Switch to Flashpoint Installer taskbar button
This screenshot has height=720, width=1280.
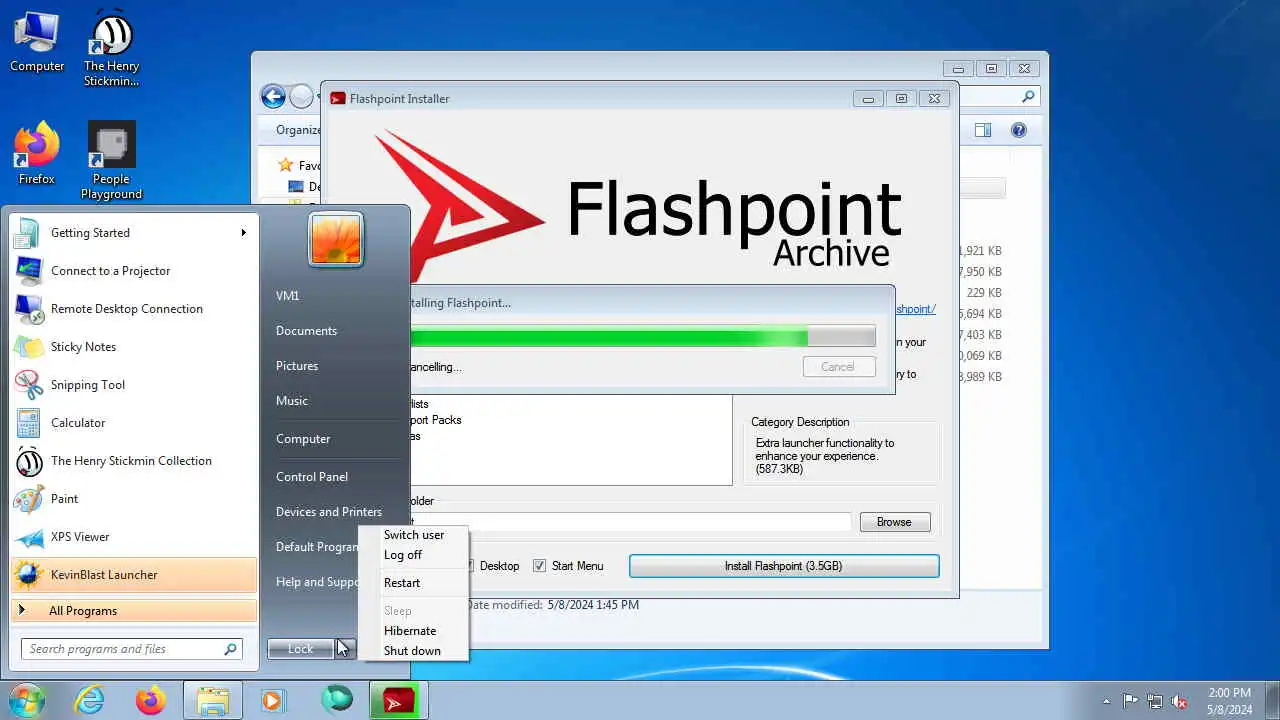(x=399, y=700)
